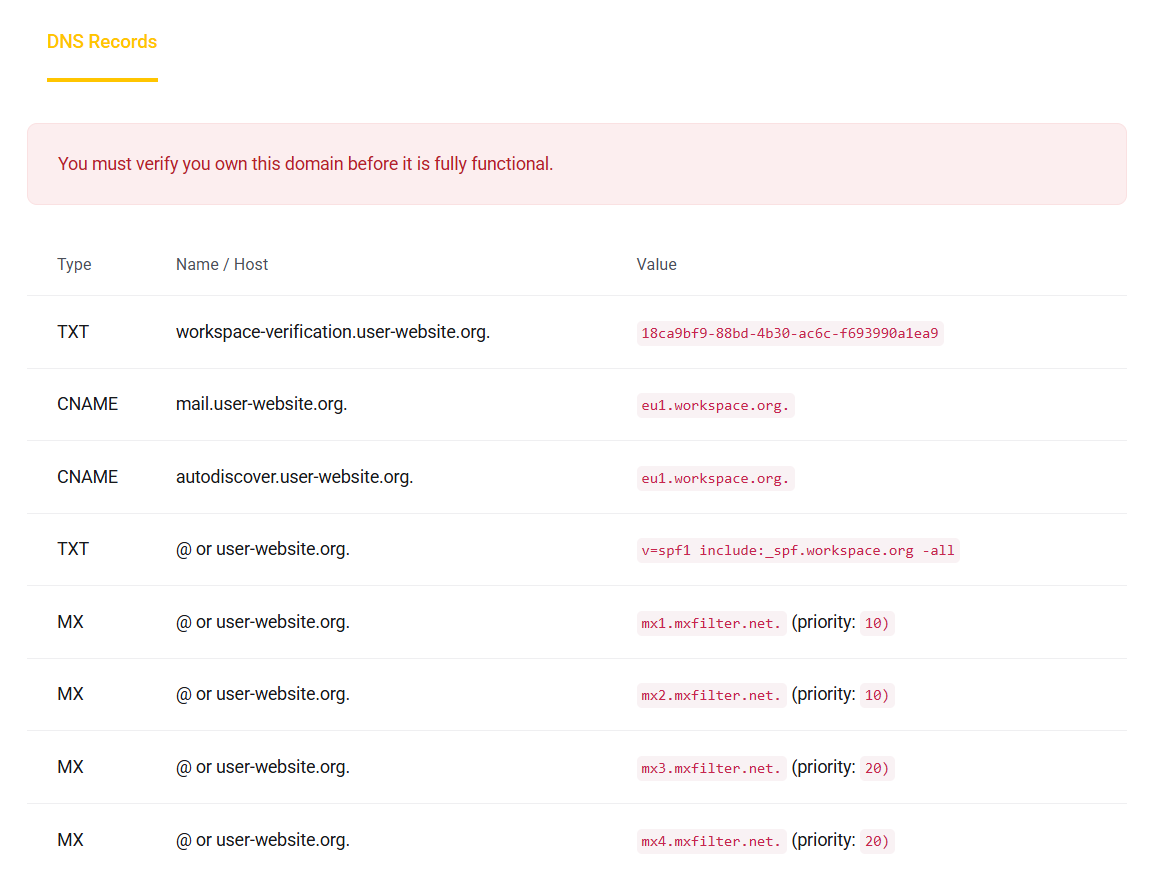Screen dimensions: 1155x896
Task: Click priority 10 in mx1 row
Action: pyautogui.click(x=877, y=623)
